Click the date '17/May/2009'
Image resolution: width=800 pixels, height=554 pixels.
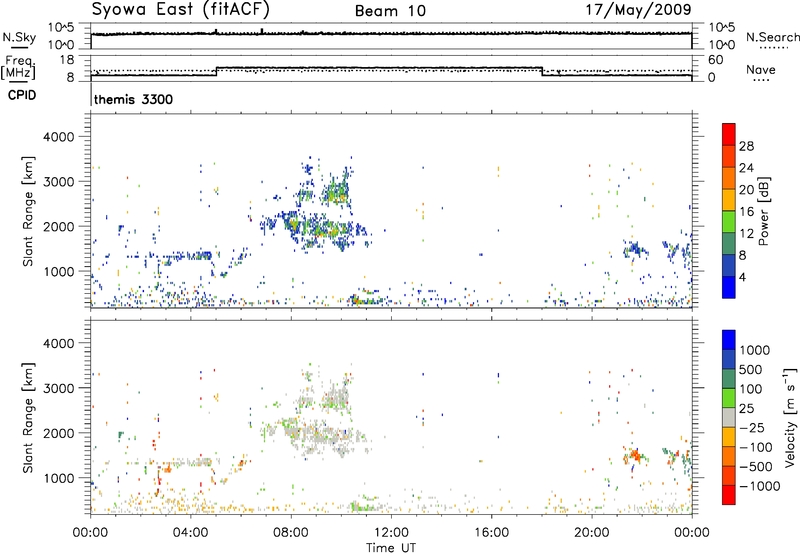pos(638,9)
